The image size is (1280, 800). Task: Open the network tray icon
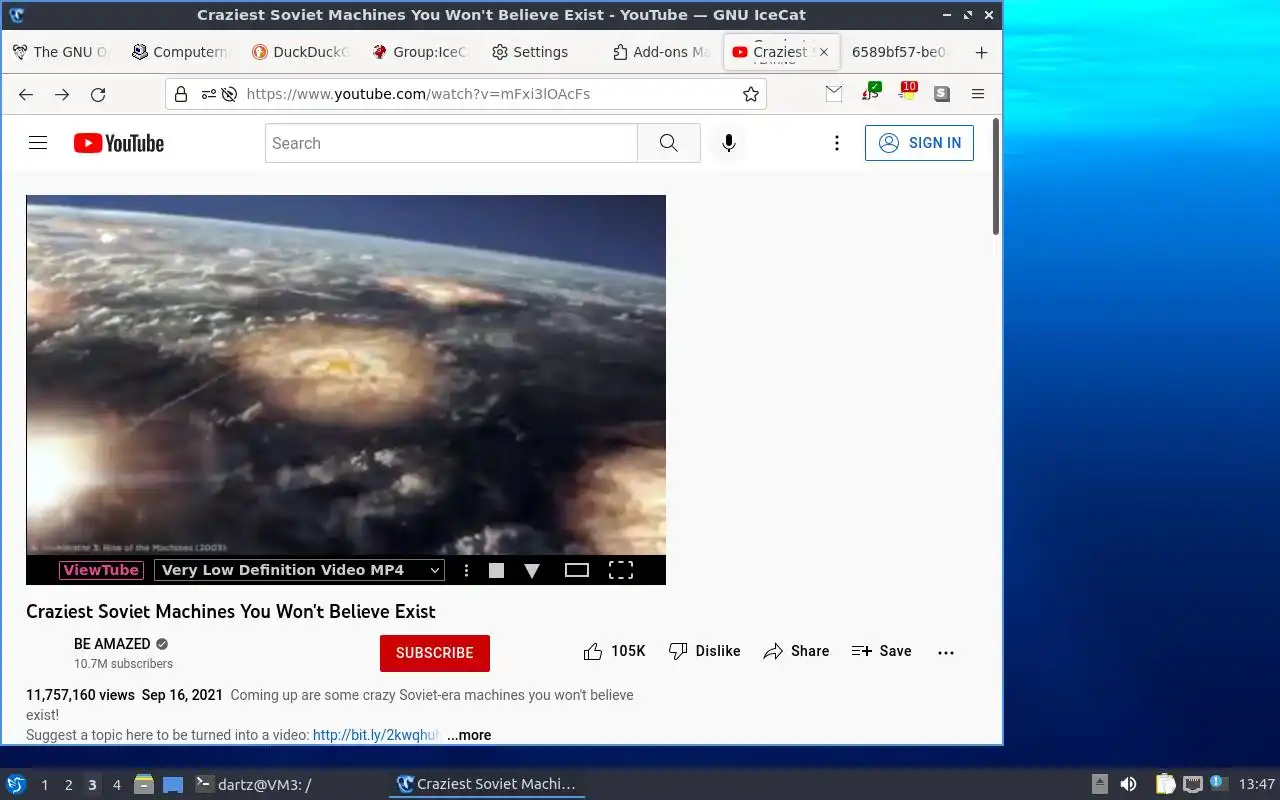click(x=1192, y=784)
